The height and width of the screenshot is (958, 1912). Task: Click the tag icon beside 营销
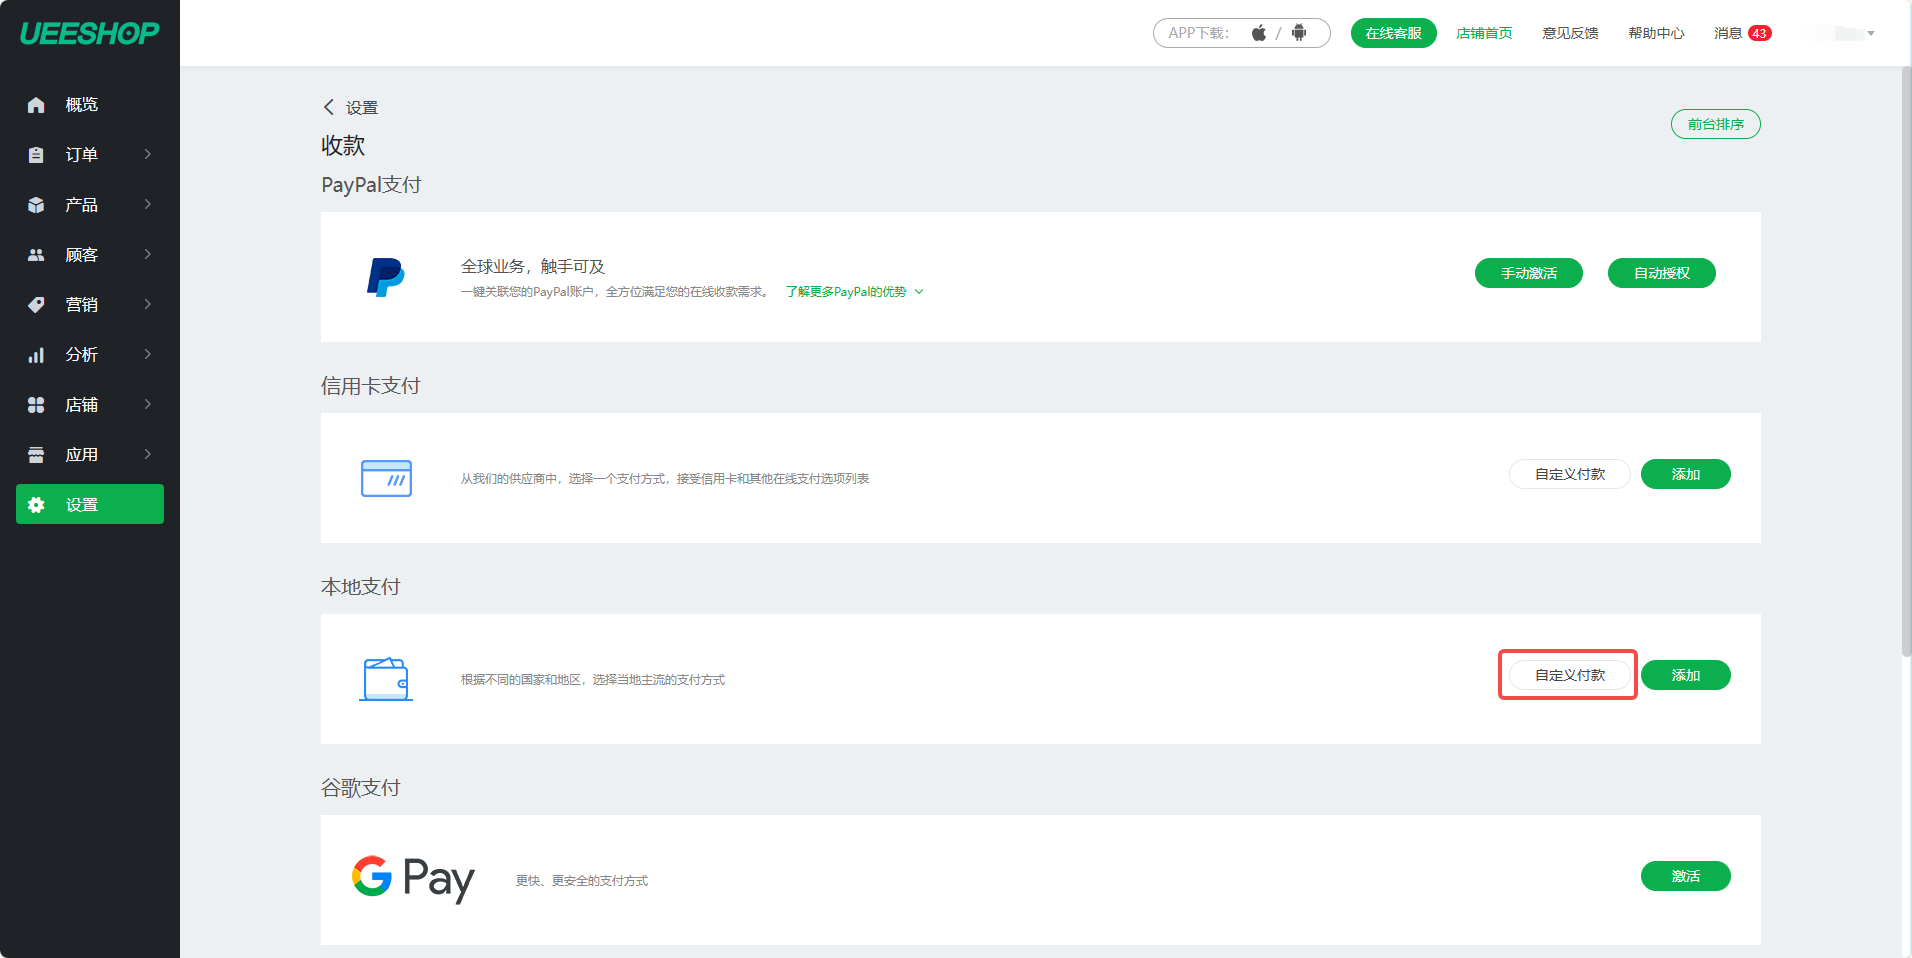click(x=36, y=305)
